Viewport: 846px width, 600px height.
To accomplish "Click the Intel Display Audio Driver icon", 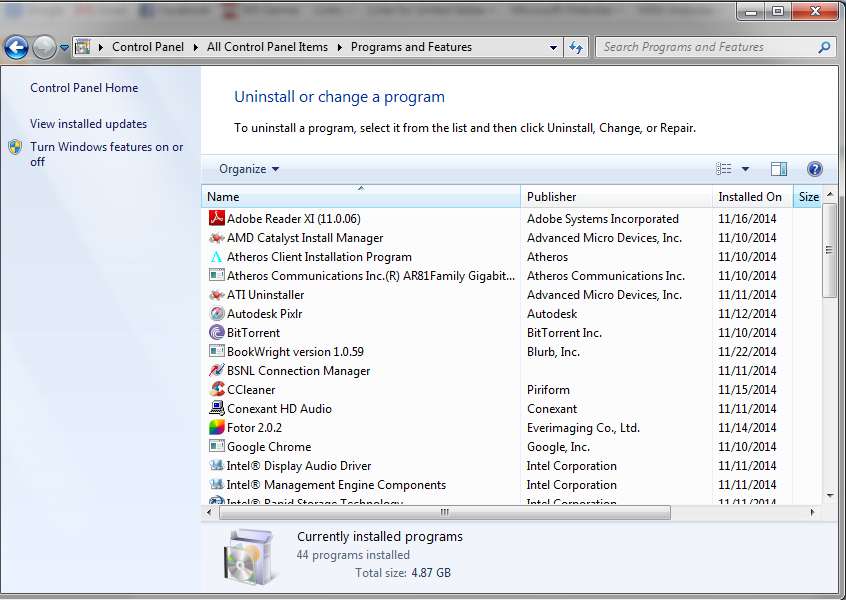I will (216, 465).
